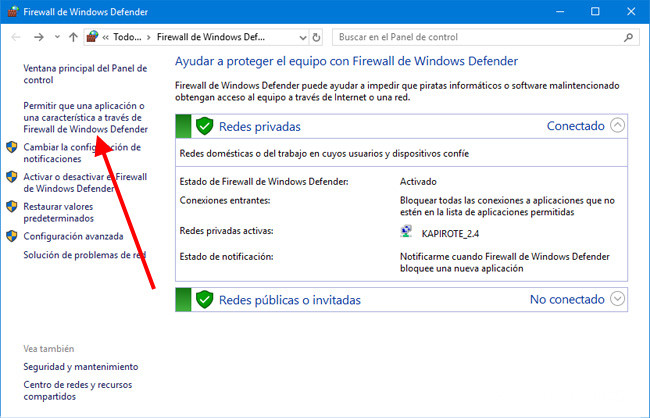Click the Buscar en el Panel de control field
This screenshot has height=418, width=650.
tap(470, 37)
